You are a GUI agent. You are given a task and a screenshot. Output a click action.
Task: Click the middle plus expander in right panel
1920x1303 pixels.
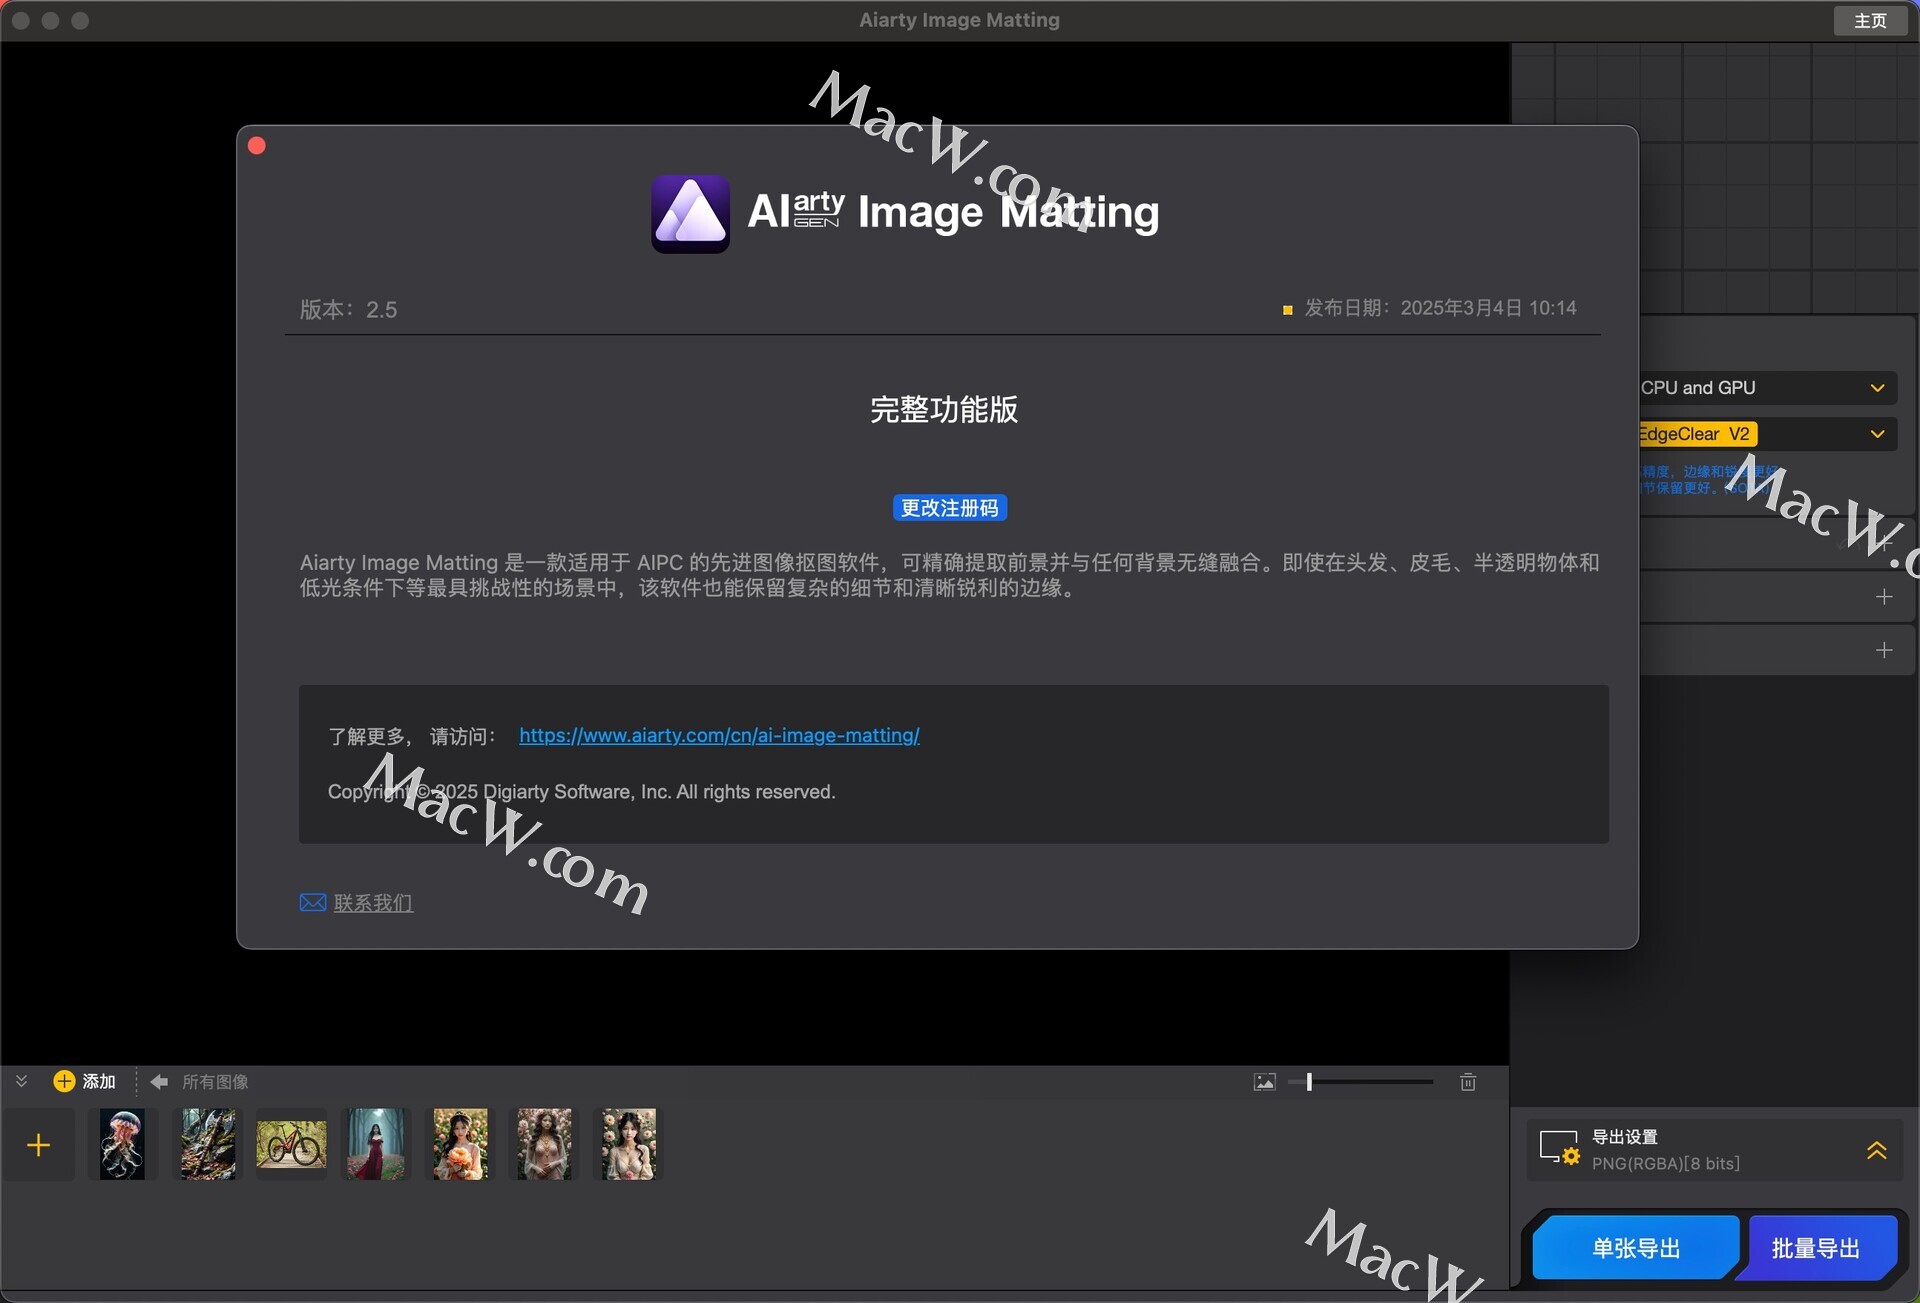point(1884,597)
